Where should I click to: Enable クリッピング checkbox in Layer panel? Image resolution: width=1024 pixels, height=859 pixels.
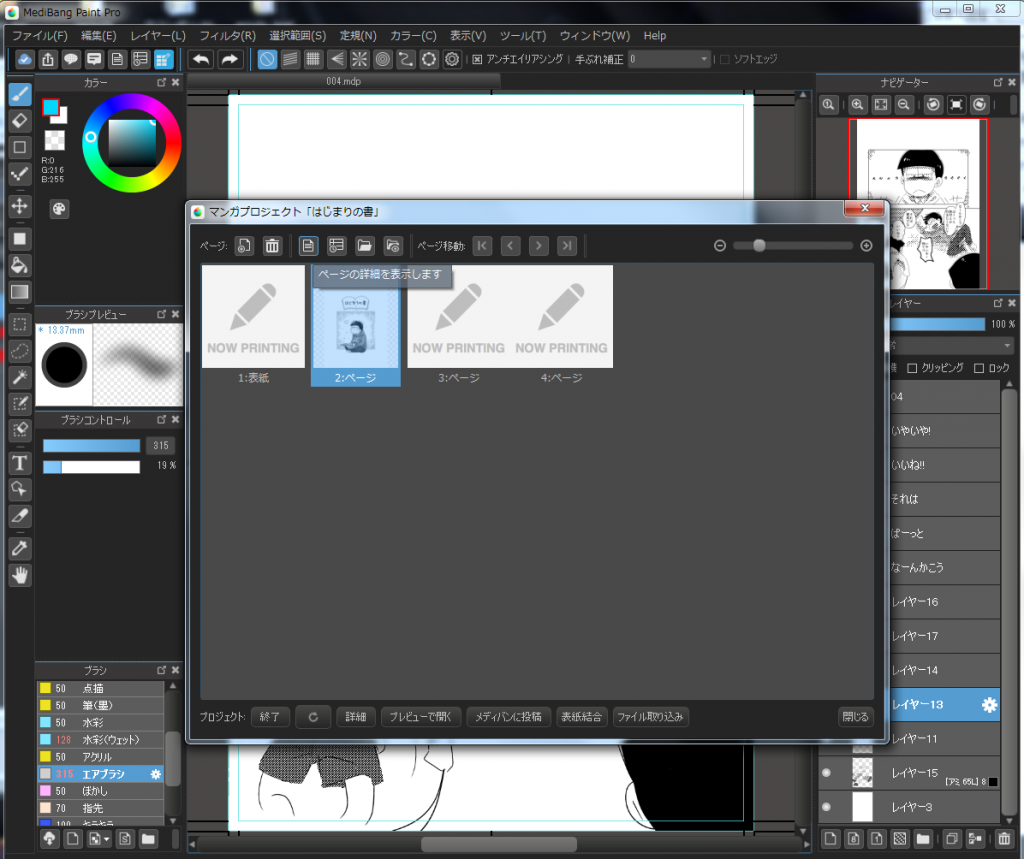point(912,368)
